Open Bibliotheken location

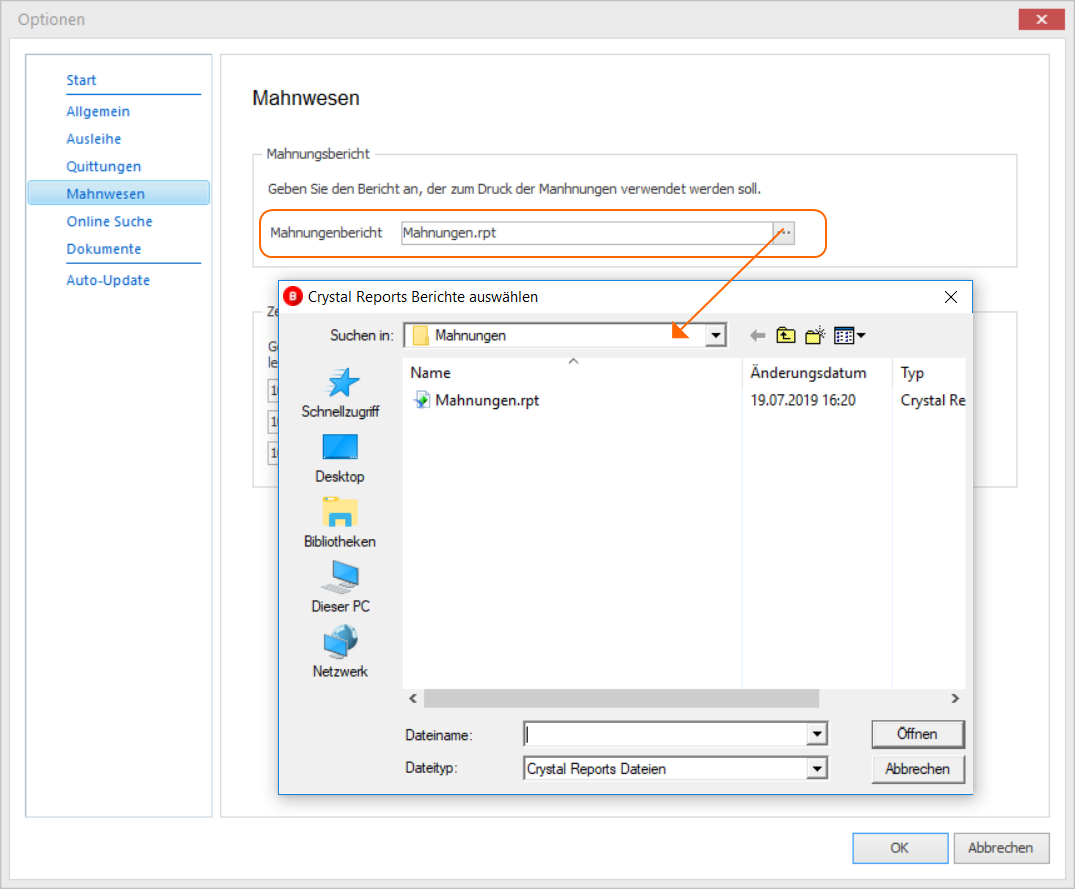click(340, 523)
